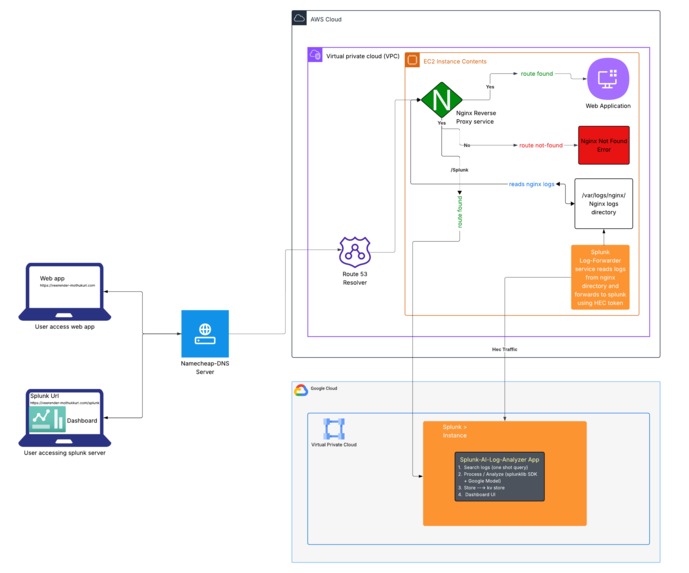Click the 'Google Cloud' label

coord(324,388)
